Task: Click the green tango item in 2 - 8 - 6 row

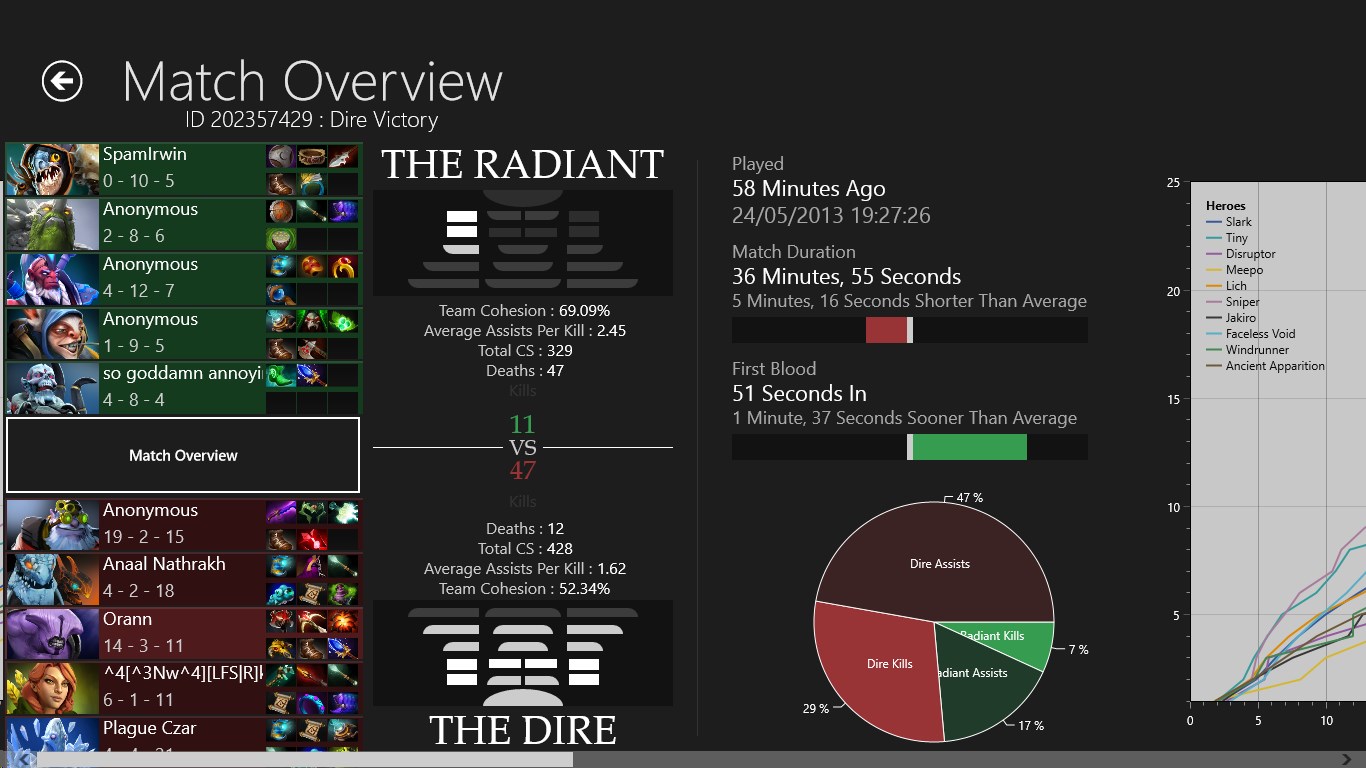Action: [281, 238]
